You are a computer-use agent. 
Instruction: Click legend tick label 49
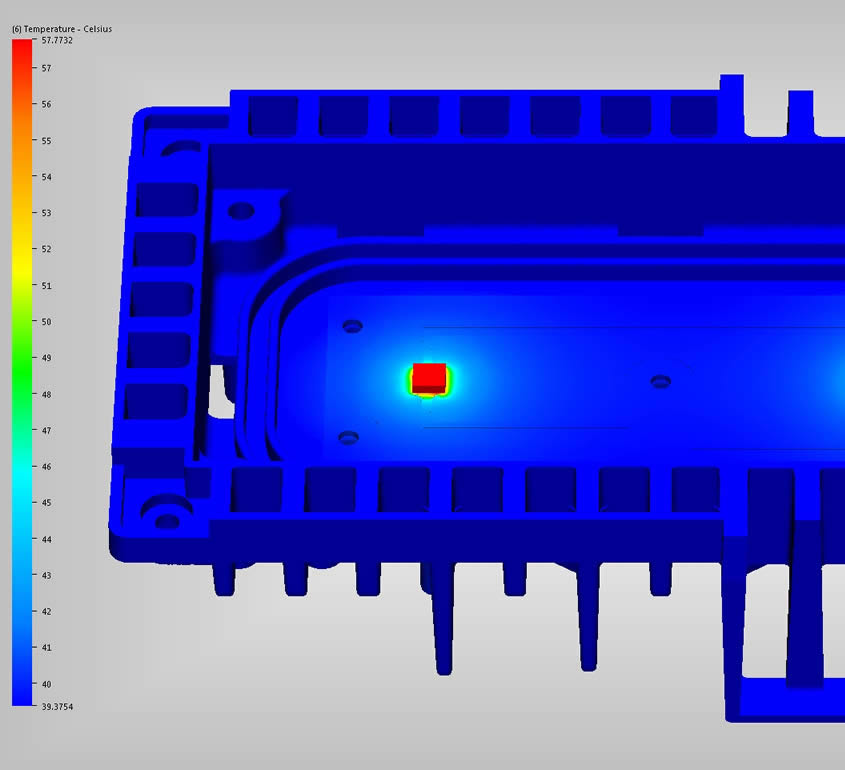(46, 358)
